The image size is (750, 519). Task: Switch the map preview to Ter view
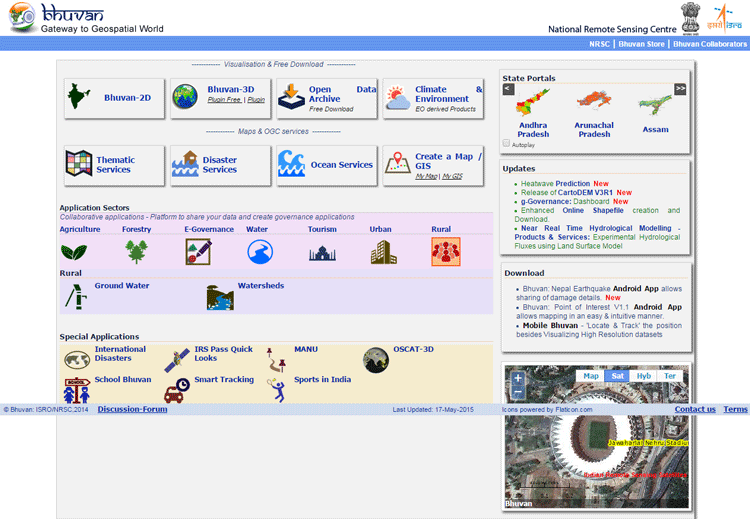[670, 376]
